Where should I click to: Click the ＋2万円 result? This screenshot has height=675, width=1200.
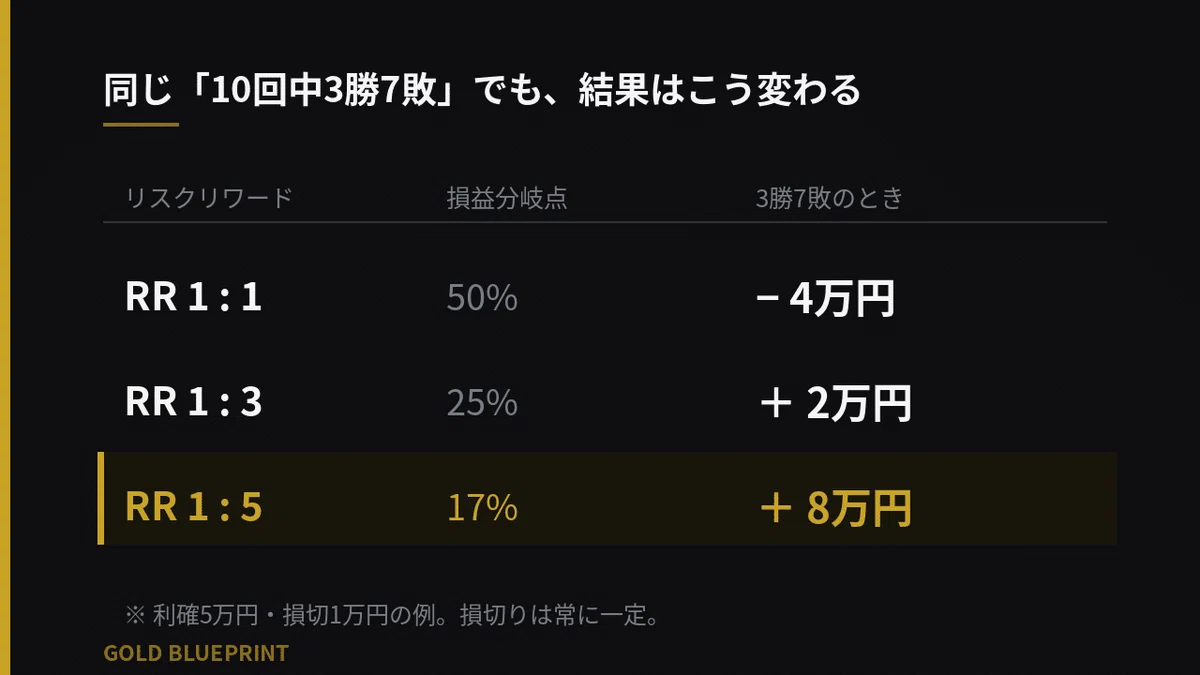point(835,404)
